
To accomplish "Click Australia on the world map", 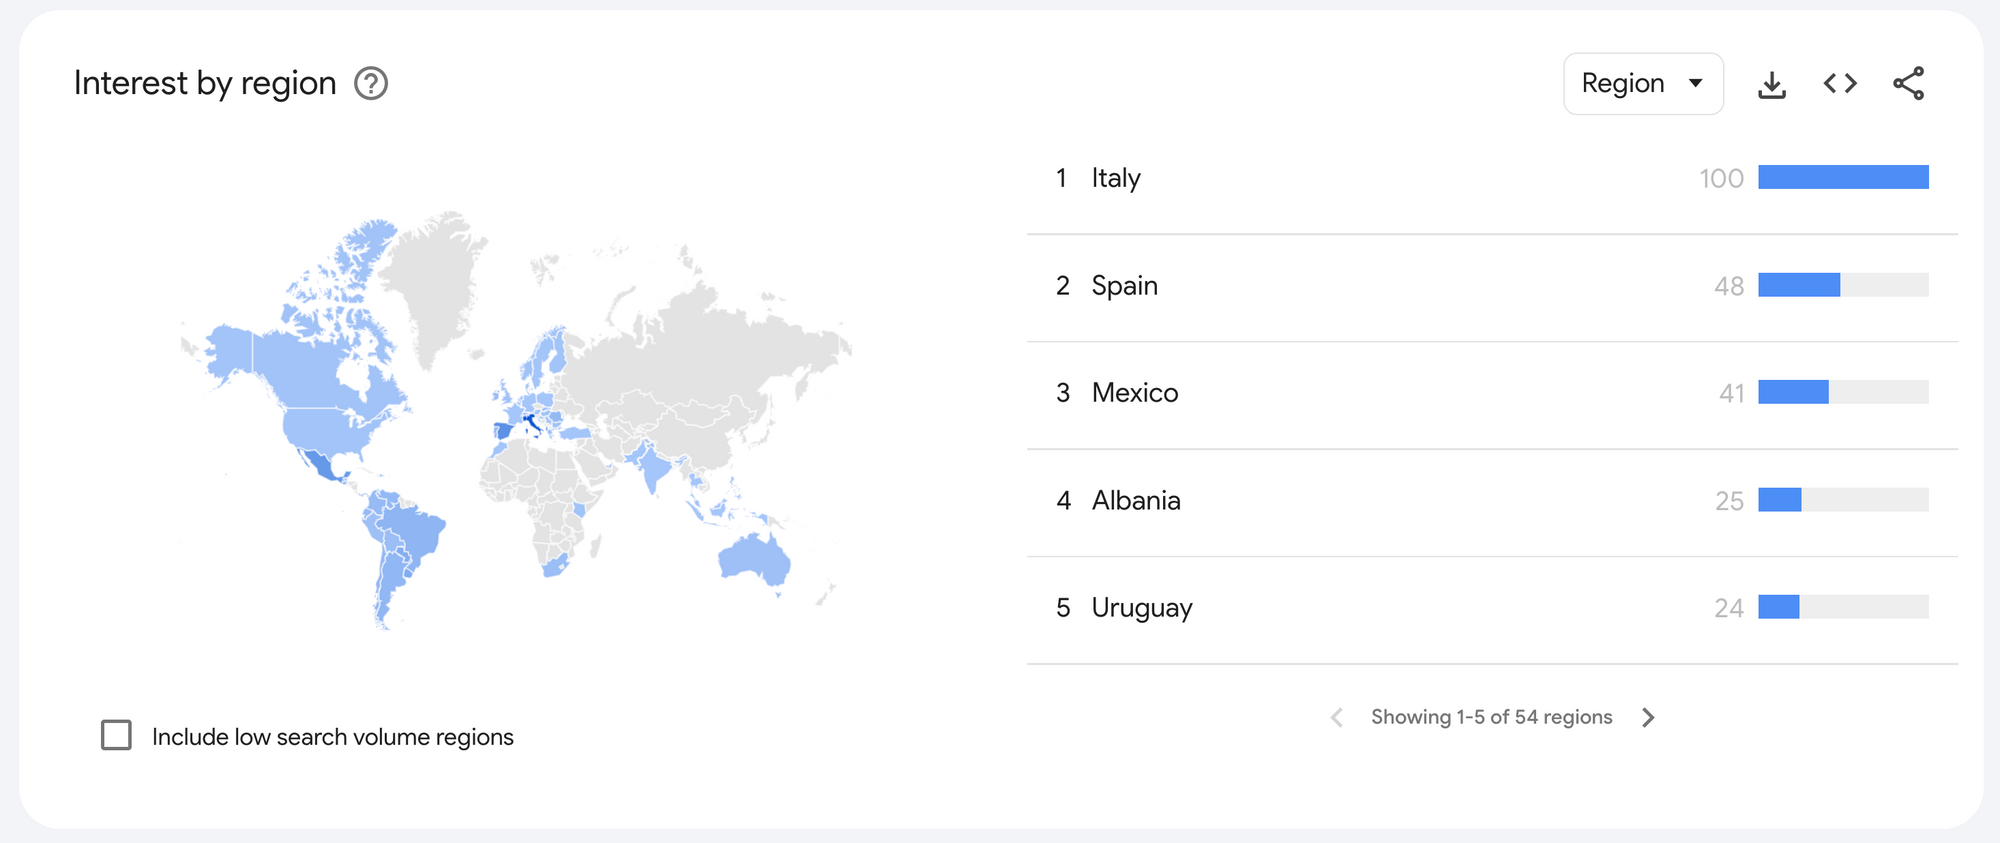I will [755, 560].
